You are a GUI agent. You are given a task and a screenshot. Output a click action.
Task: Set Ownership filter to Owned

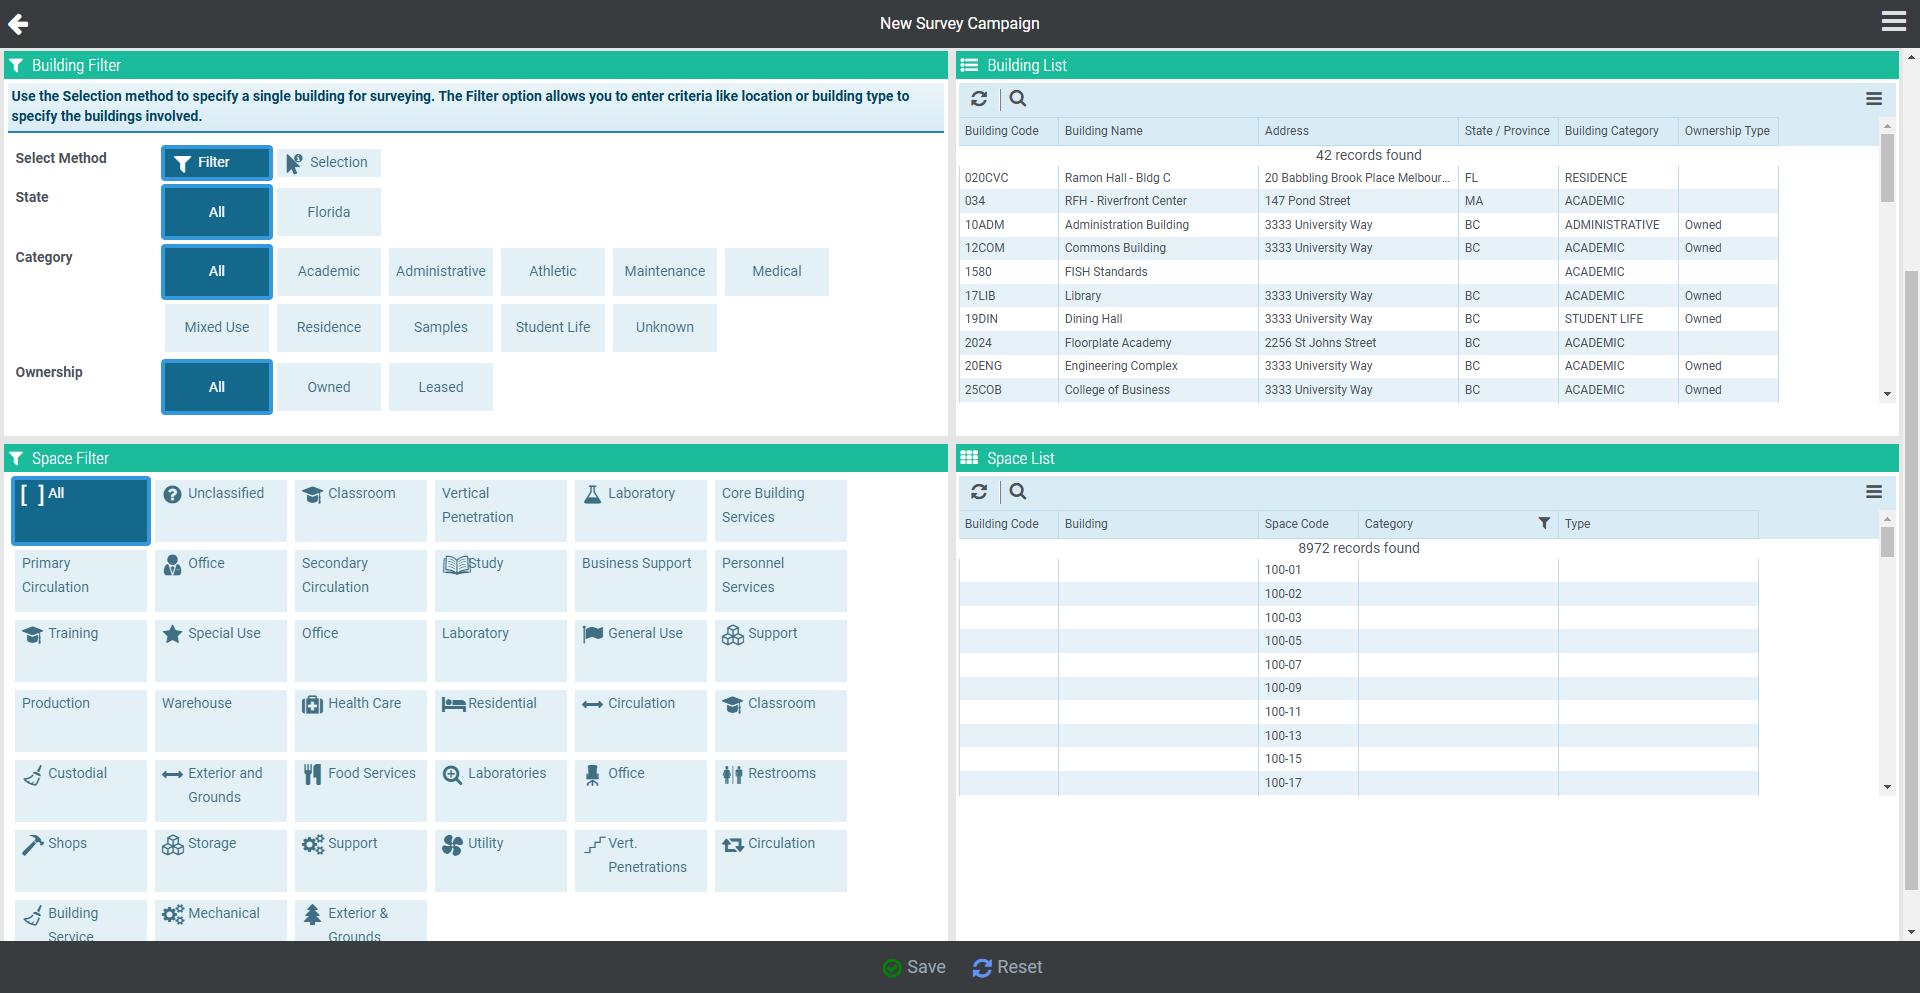pyautogui.click(x=329, y=387)
